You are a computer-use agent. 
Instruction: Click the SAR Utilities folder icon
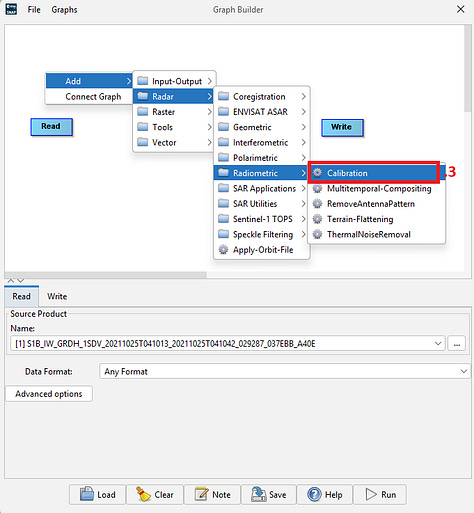coord(223,203)
